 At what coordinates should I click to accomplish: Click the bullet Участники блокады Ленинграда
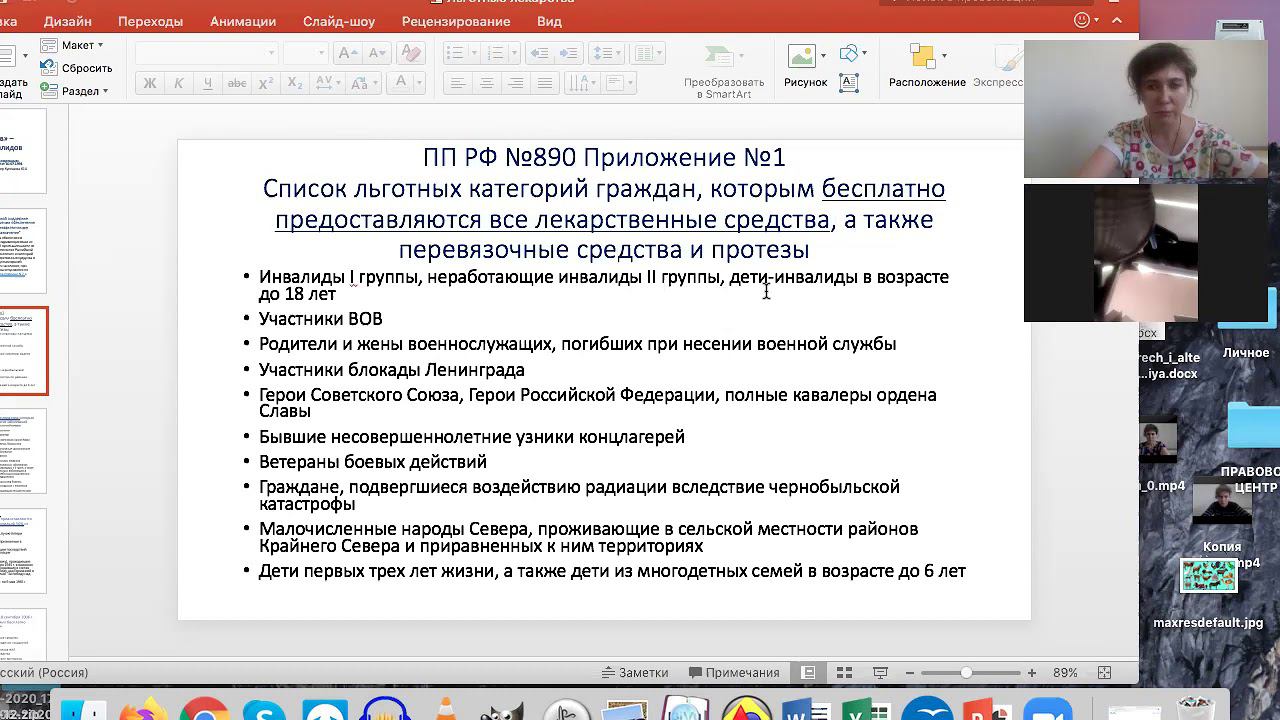pos(391,370)
